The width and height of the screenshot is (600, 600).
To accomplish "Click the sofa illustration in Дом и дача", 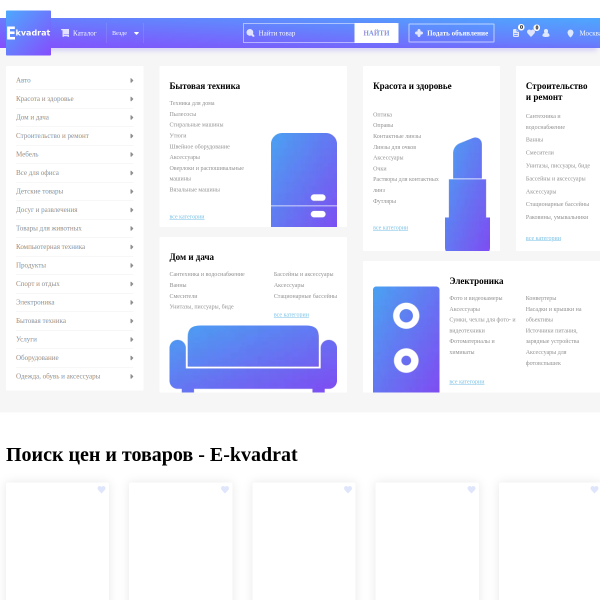I will [x=253, y=359].
